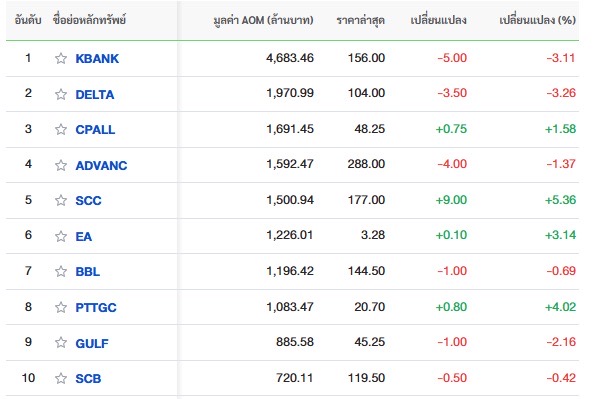
Task: Sort by มูลค่า AOM (ล้านบาท) column header
Action: 263,20
